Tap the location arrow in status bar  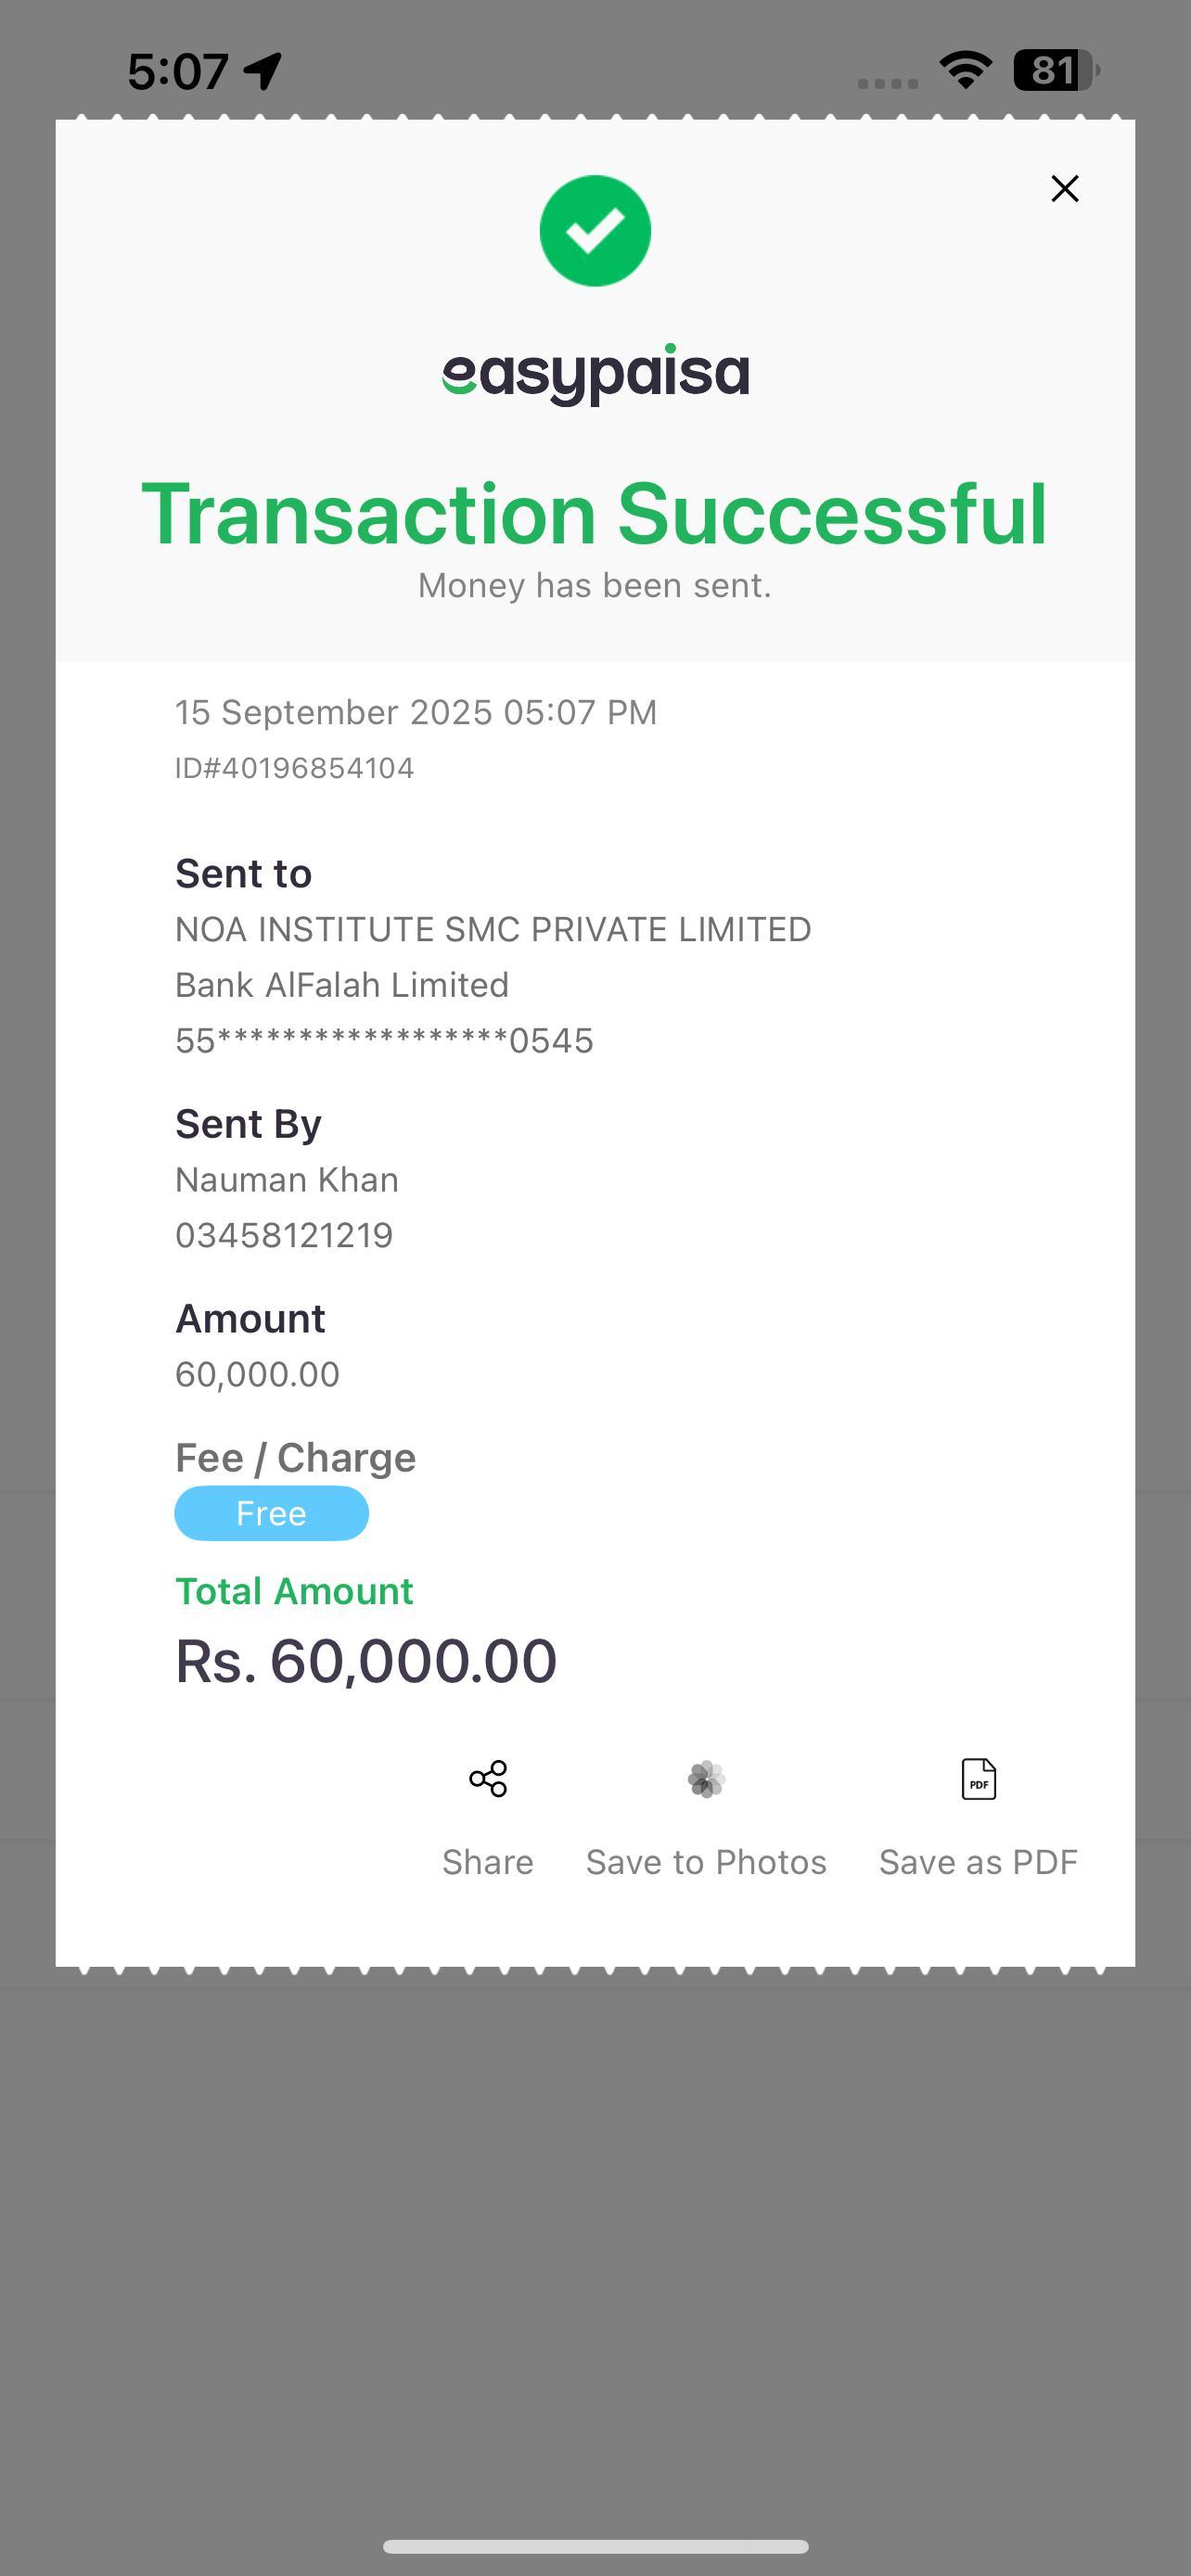tap(263, 70)
